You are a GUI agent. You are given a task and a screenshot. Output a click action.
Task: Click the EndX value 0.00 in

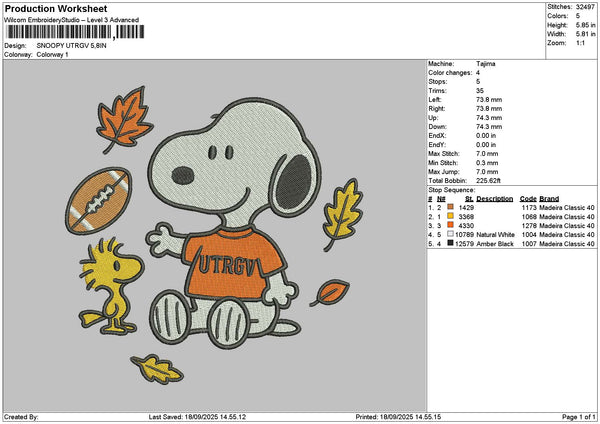[486, 136]
